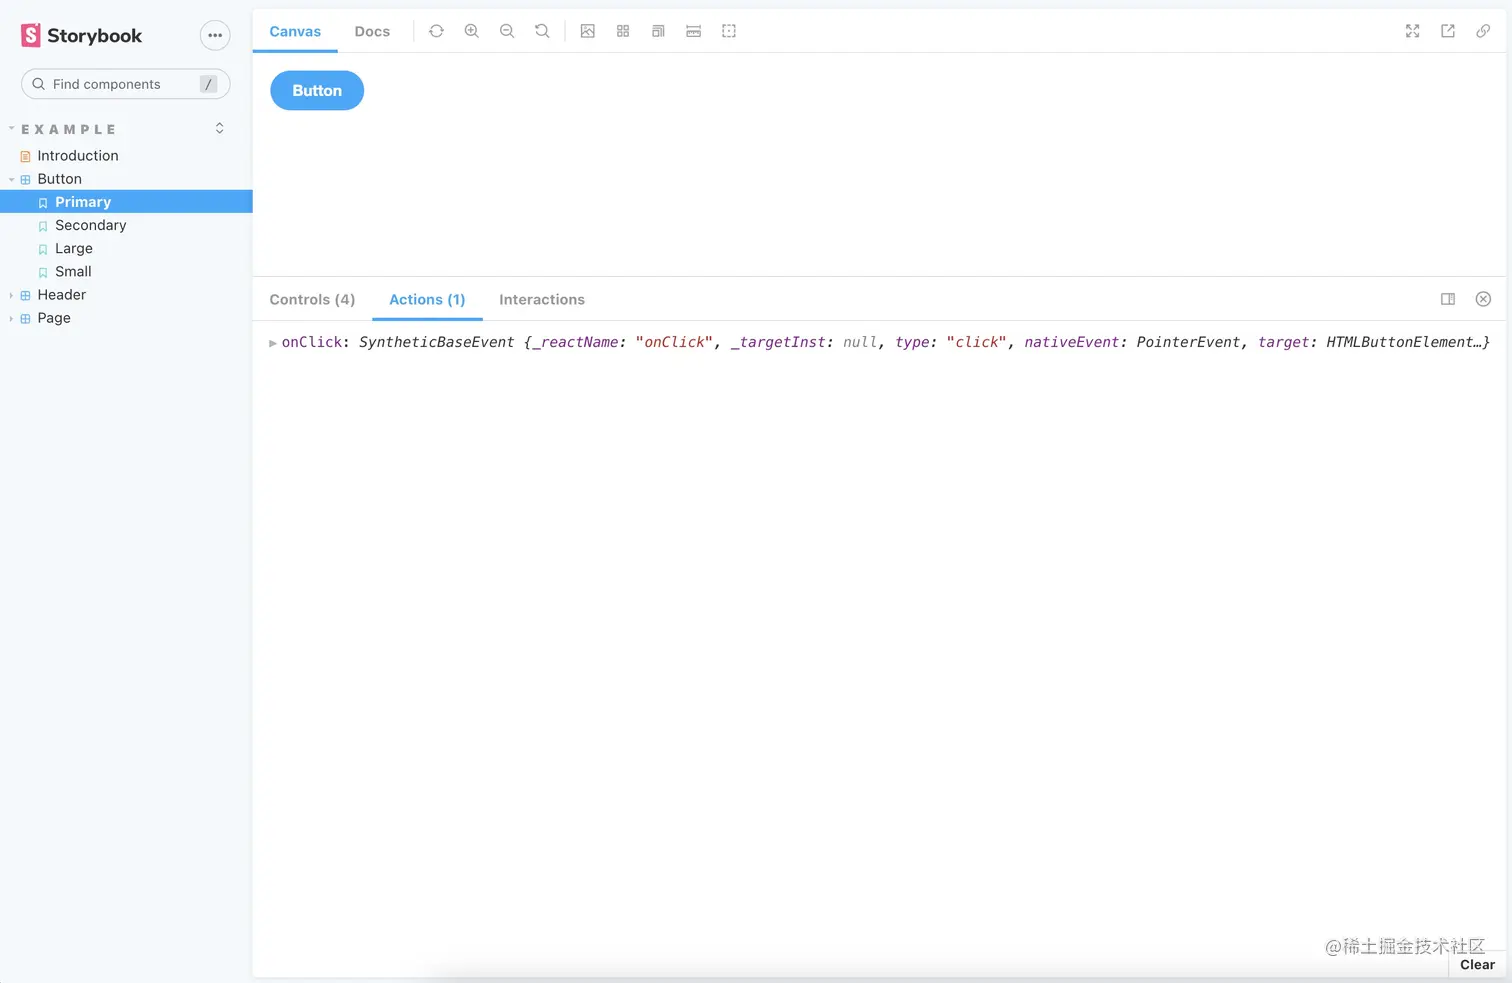This screenshot has height=983, width=1512.
Task: Open the Interactions tab
Action: (x=542, y=299)
